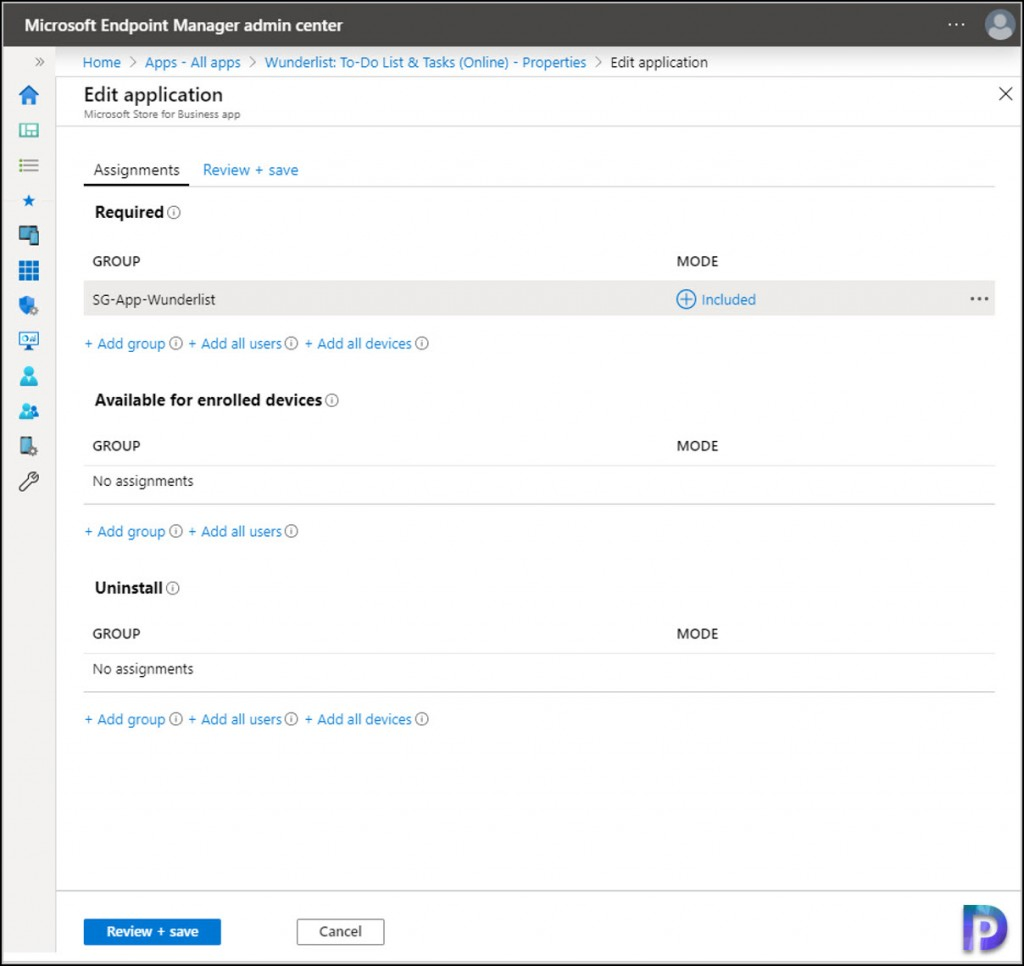
Task: Add all users under Available for enrolled devices
Action: [x=235, y=532]
